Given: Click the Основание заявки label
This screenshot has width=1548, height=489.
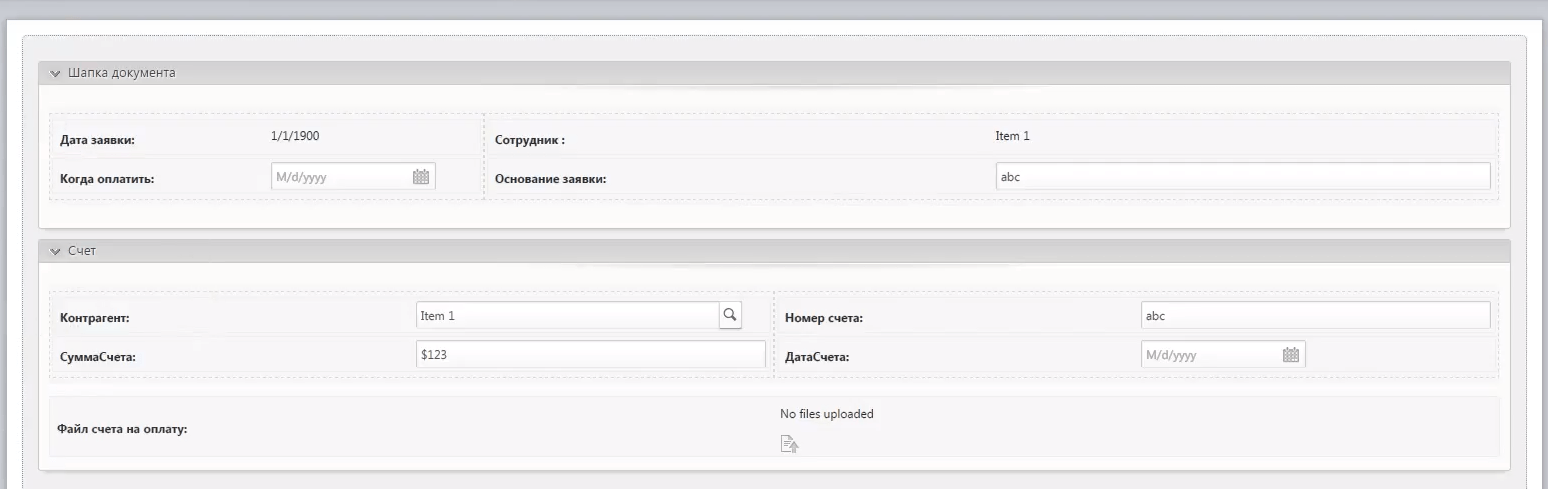Looking at the screenshot, I should point(551,179).
